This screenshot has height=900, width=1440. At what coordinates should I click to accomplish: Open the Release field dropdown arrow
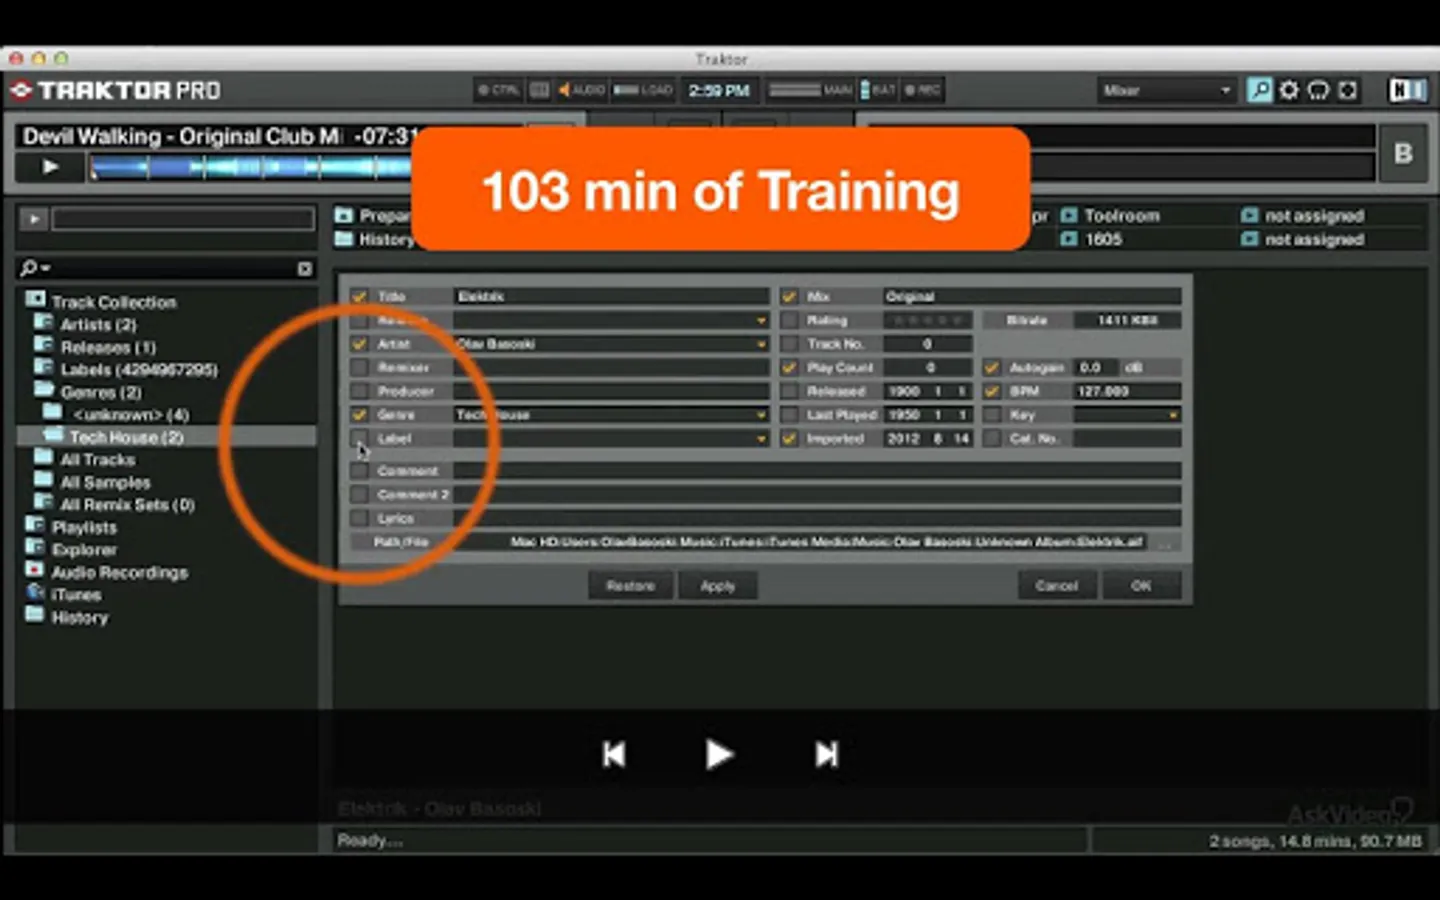click(761, 320)
